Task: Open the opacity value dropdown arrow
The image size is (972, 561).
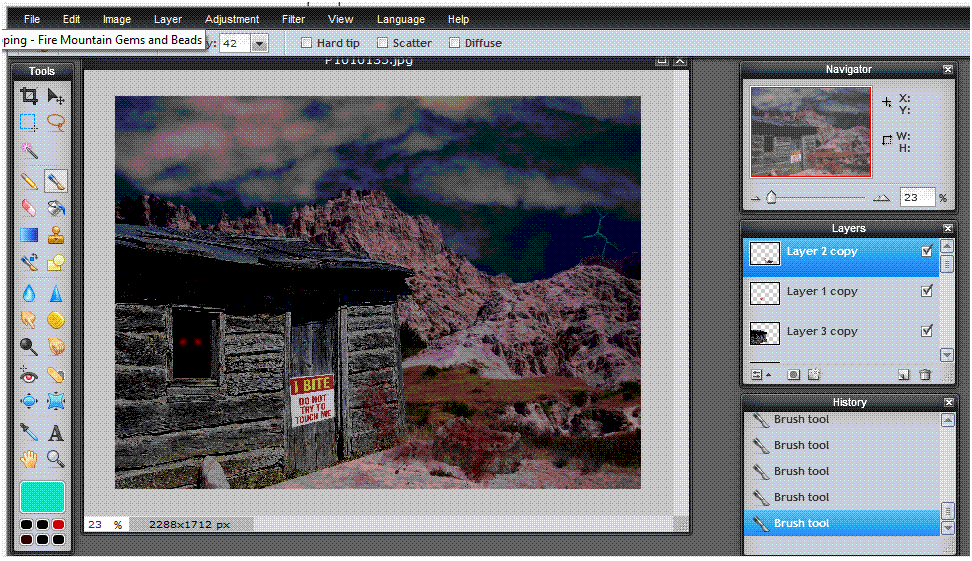Action: [259, 43]
